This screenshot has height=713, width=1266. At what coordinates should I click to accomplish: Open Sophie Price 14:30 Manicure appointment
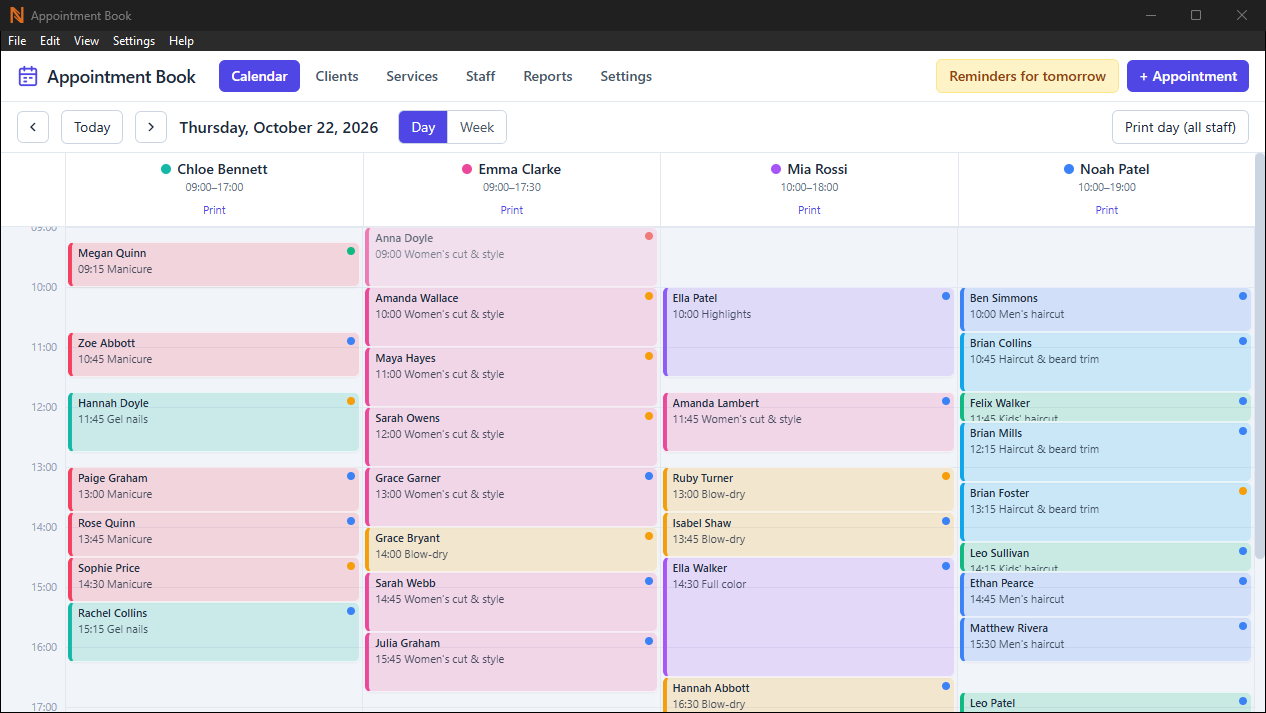pos(213,579)
